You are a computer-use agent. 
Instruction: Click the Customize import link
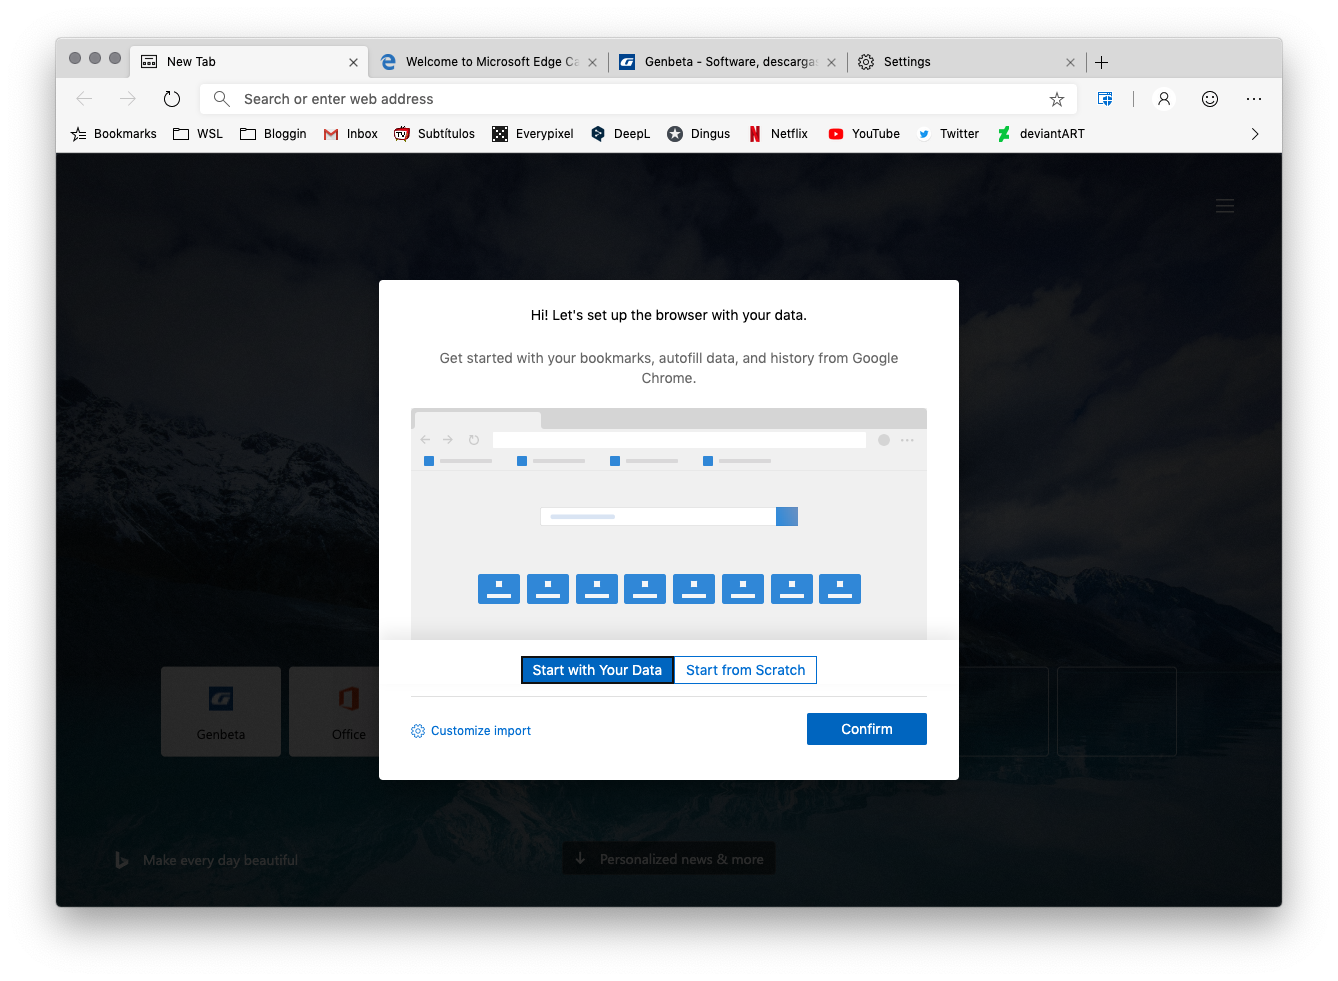(471, 731)
